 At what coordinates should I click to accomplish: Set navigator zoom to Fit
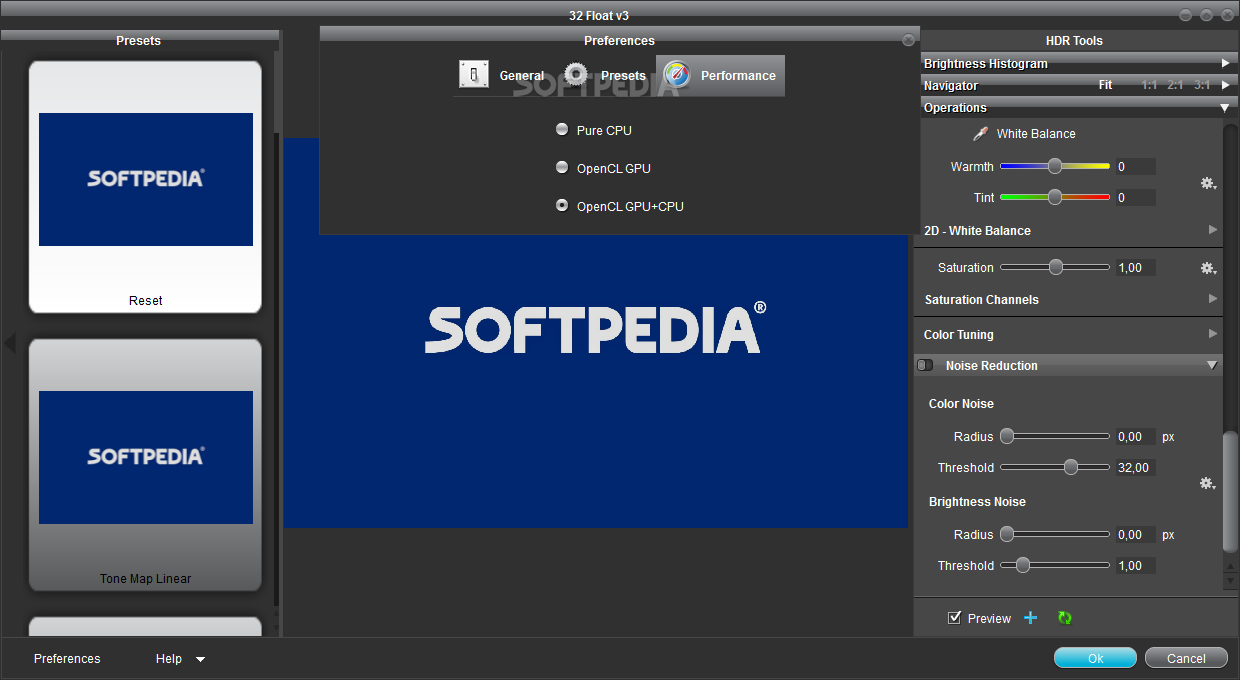tap(1106, 85)
